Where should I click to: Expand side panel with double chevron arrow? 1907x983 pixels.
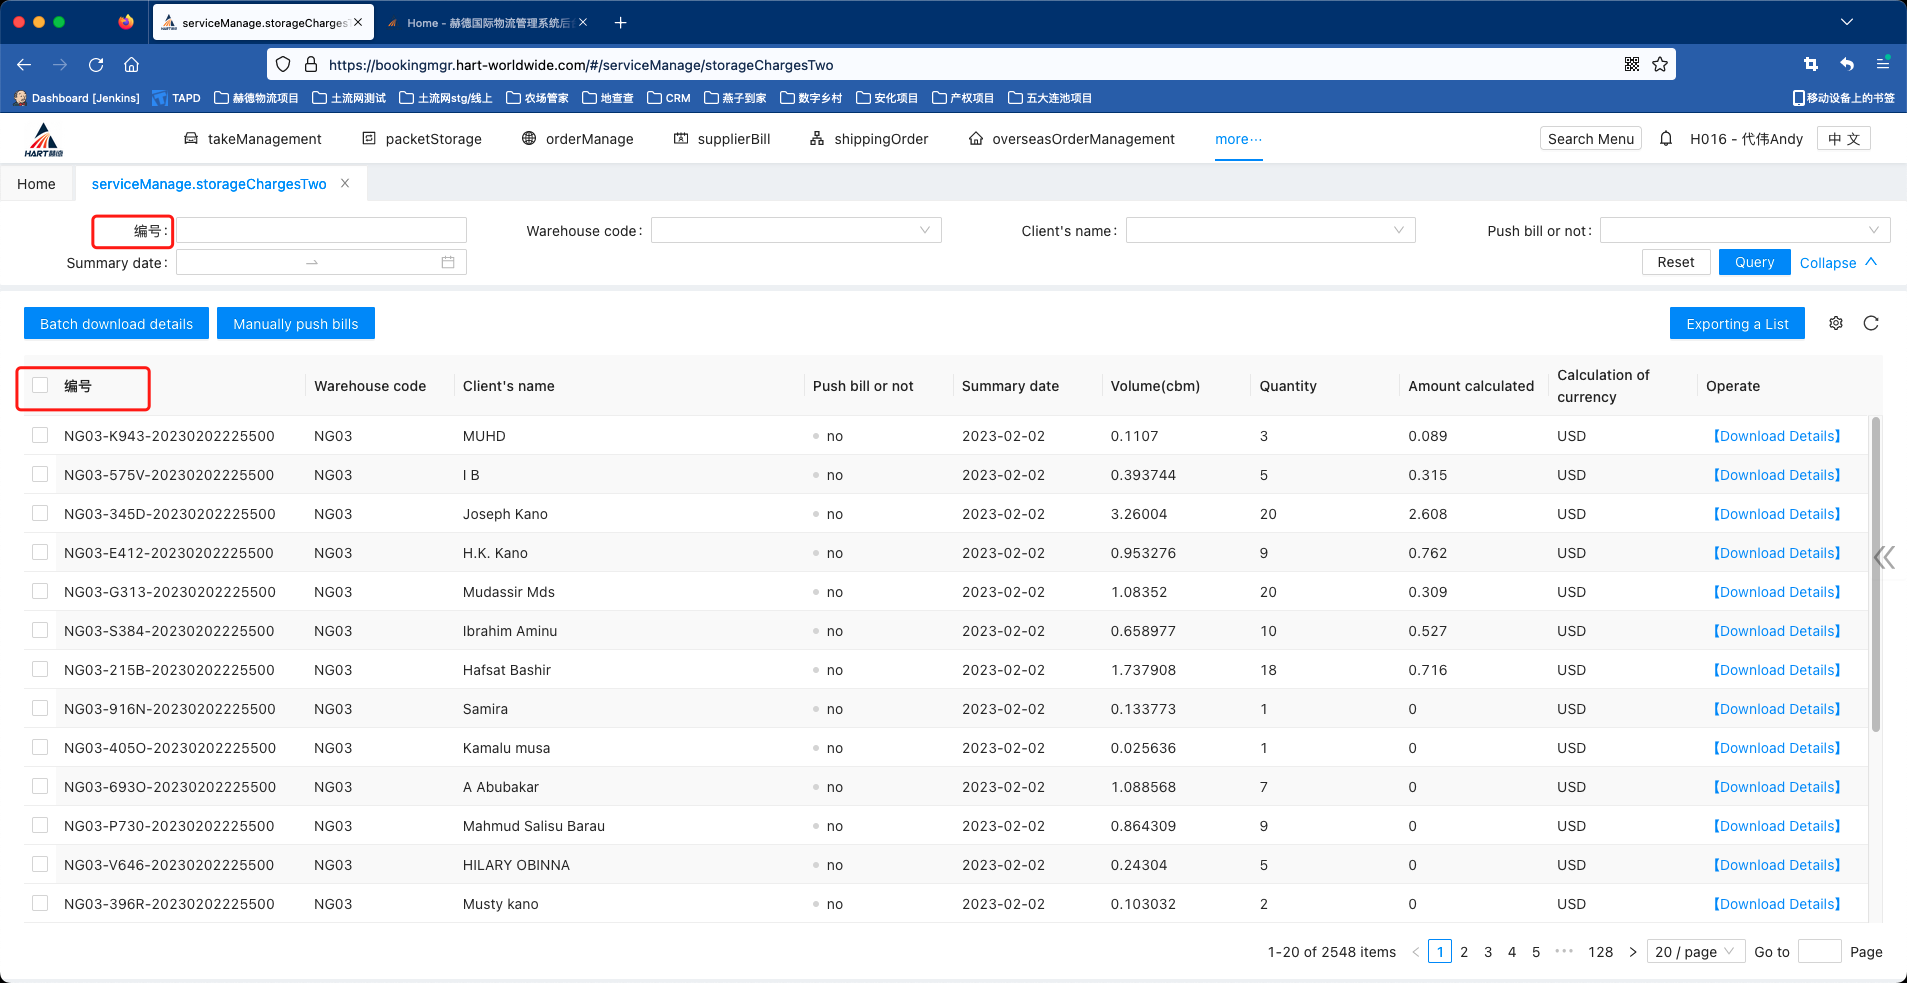coord(1884,557)
